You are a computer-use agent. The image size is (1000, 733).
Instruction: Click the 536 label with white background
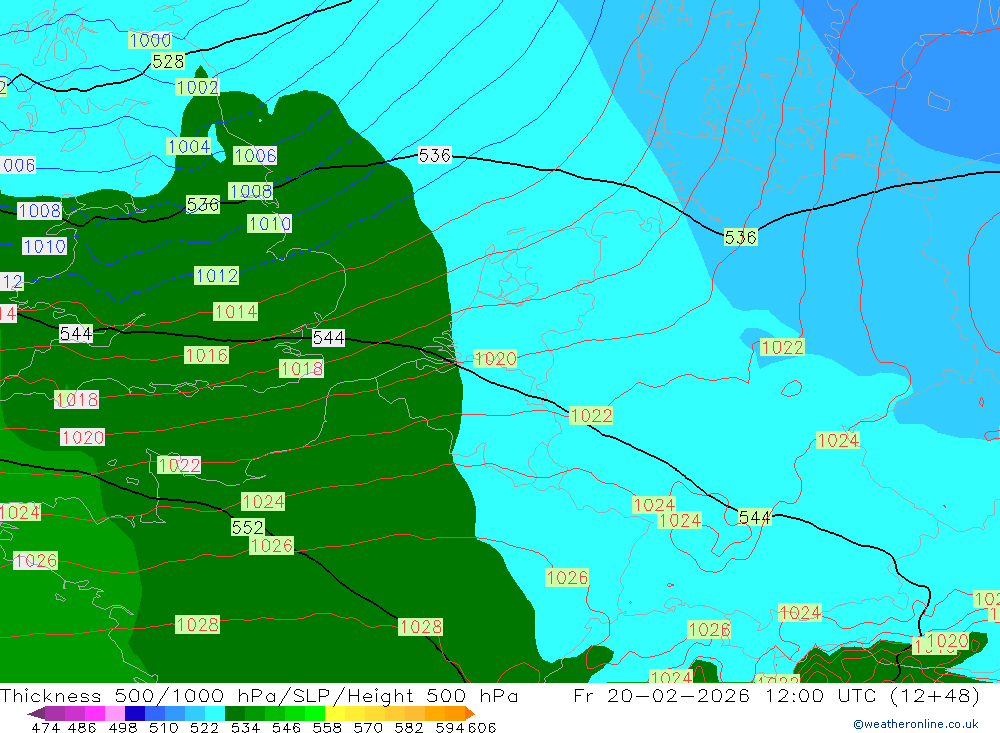[435, 156]
